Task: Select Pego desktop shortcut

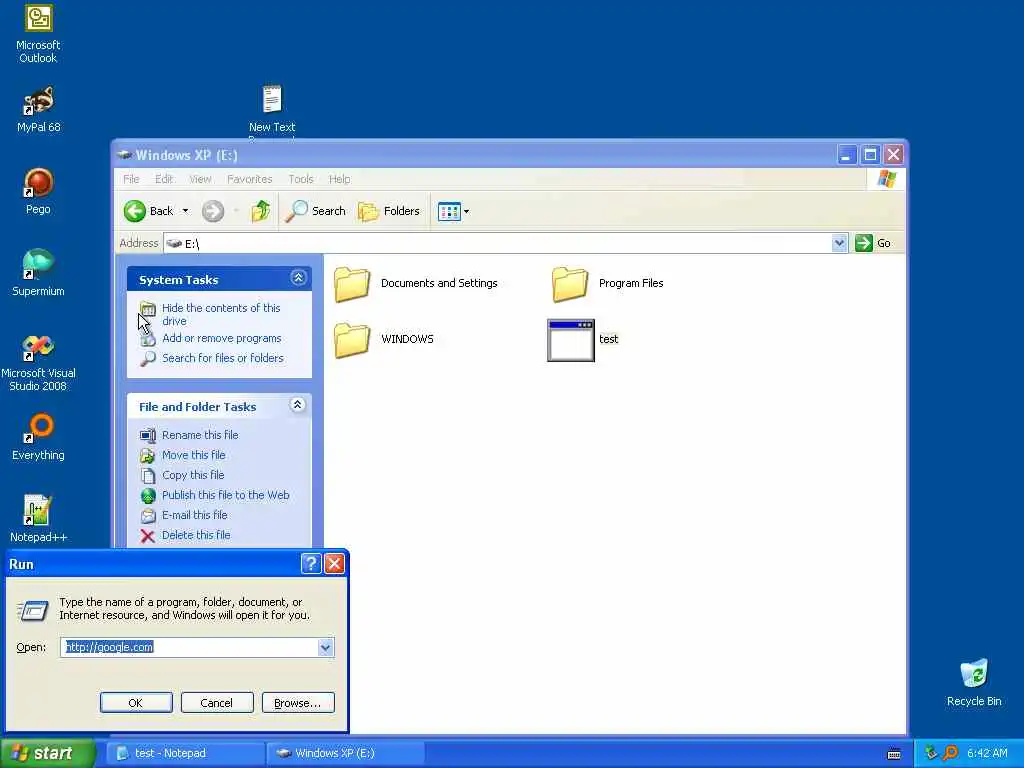Action: [38, 191]
